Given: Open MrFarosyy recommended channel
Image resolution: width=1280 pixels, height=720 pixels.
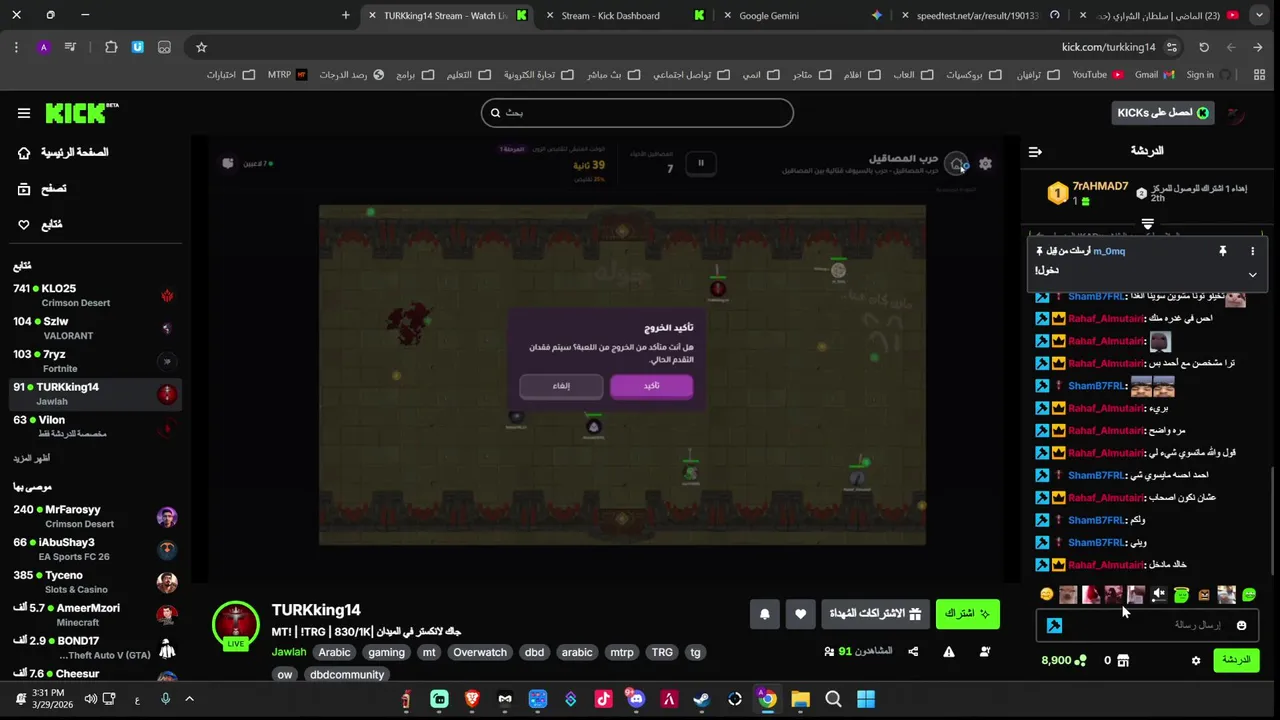Looking at the screenshot, I should [x=95, y=516].
